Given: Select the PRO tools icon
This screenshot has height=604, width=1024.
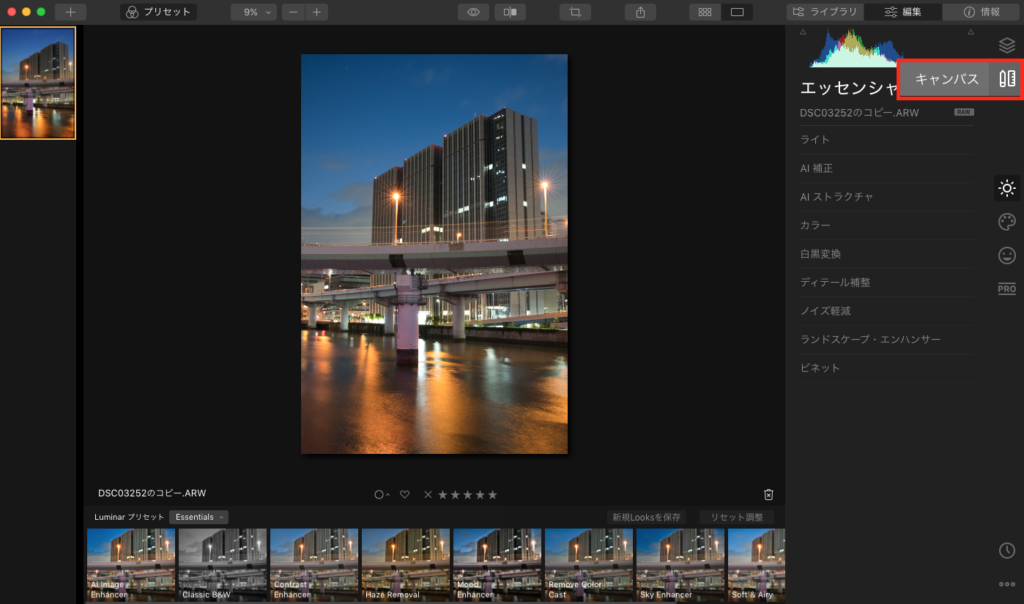Looking at the screenshot, I should (1006, 289).
